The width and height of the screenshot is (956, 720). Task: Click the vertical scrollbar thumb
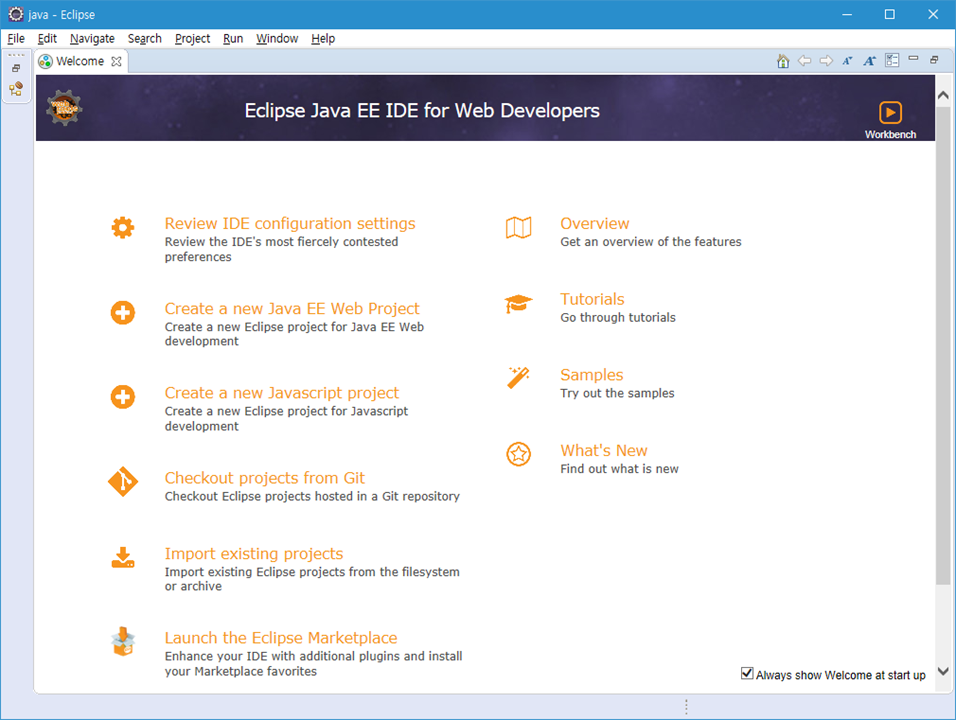(943, 346)
